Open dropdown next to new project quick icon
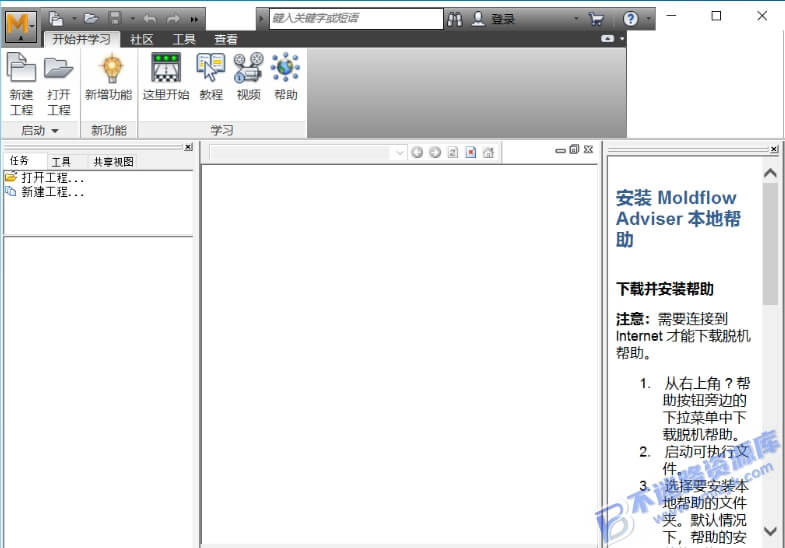 [x=74, y=19]
